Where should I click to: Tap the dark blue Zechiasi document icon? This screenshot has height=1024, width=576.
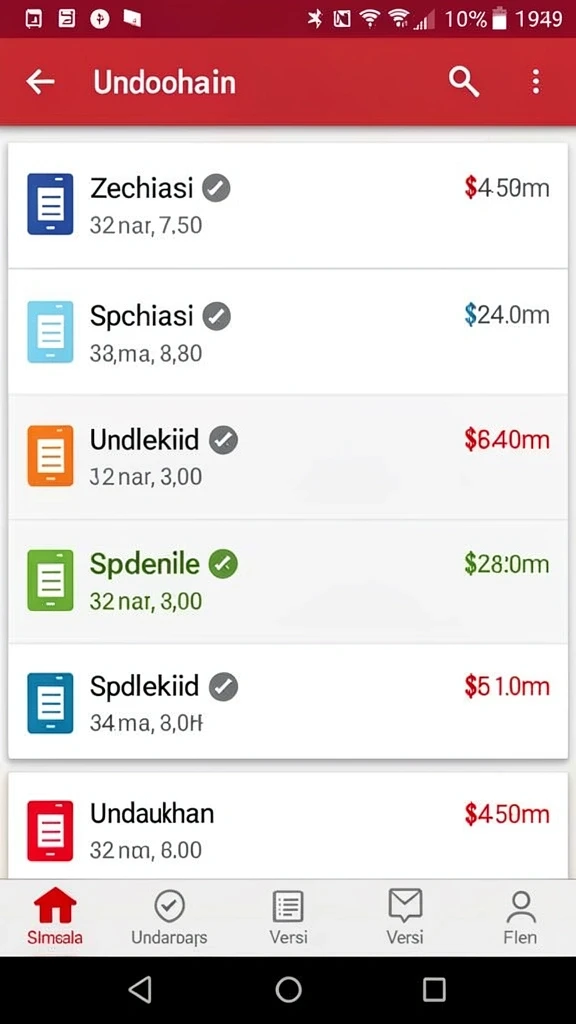(50, 204)
